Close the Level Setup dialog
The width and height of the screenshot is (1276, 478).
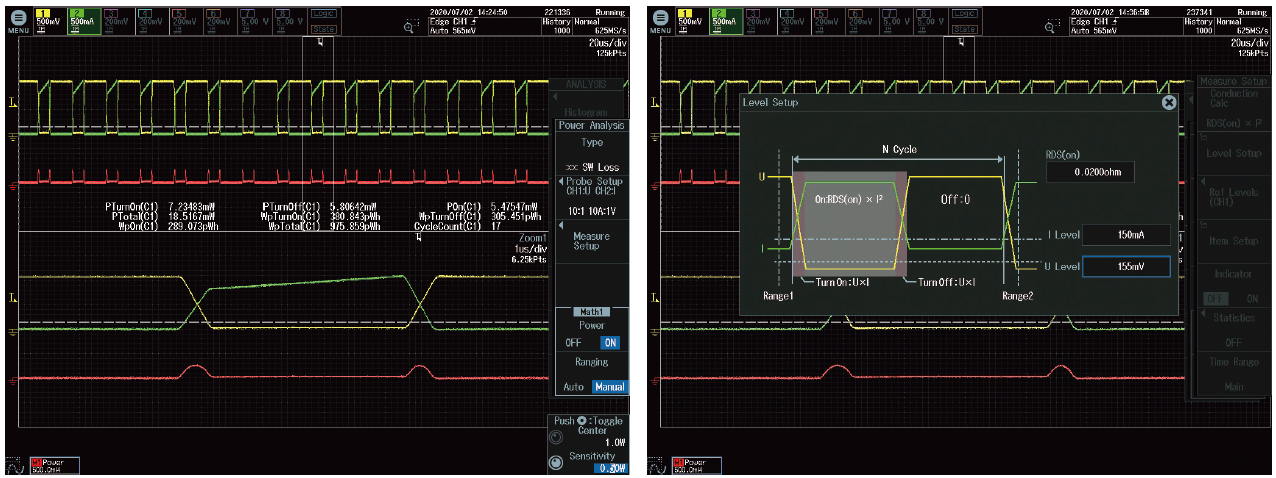pos(1168,102)
